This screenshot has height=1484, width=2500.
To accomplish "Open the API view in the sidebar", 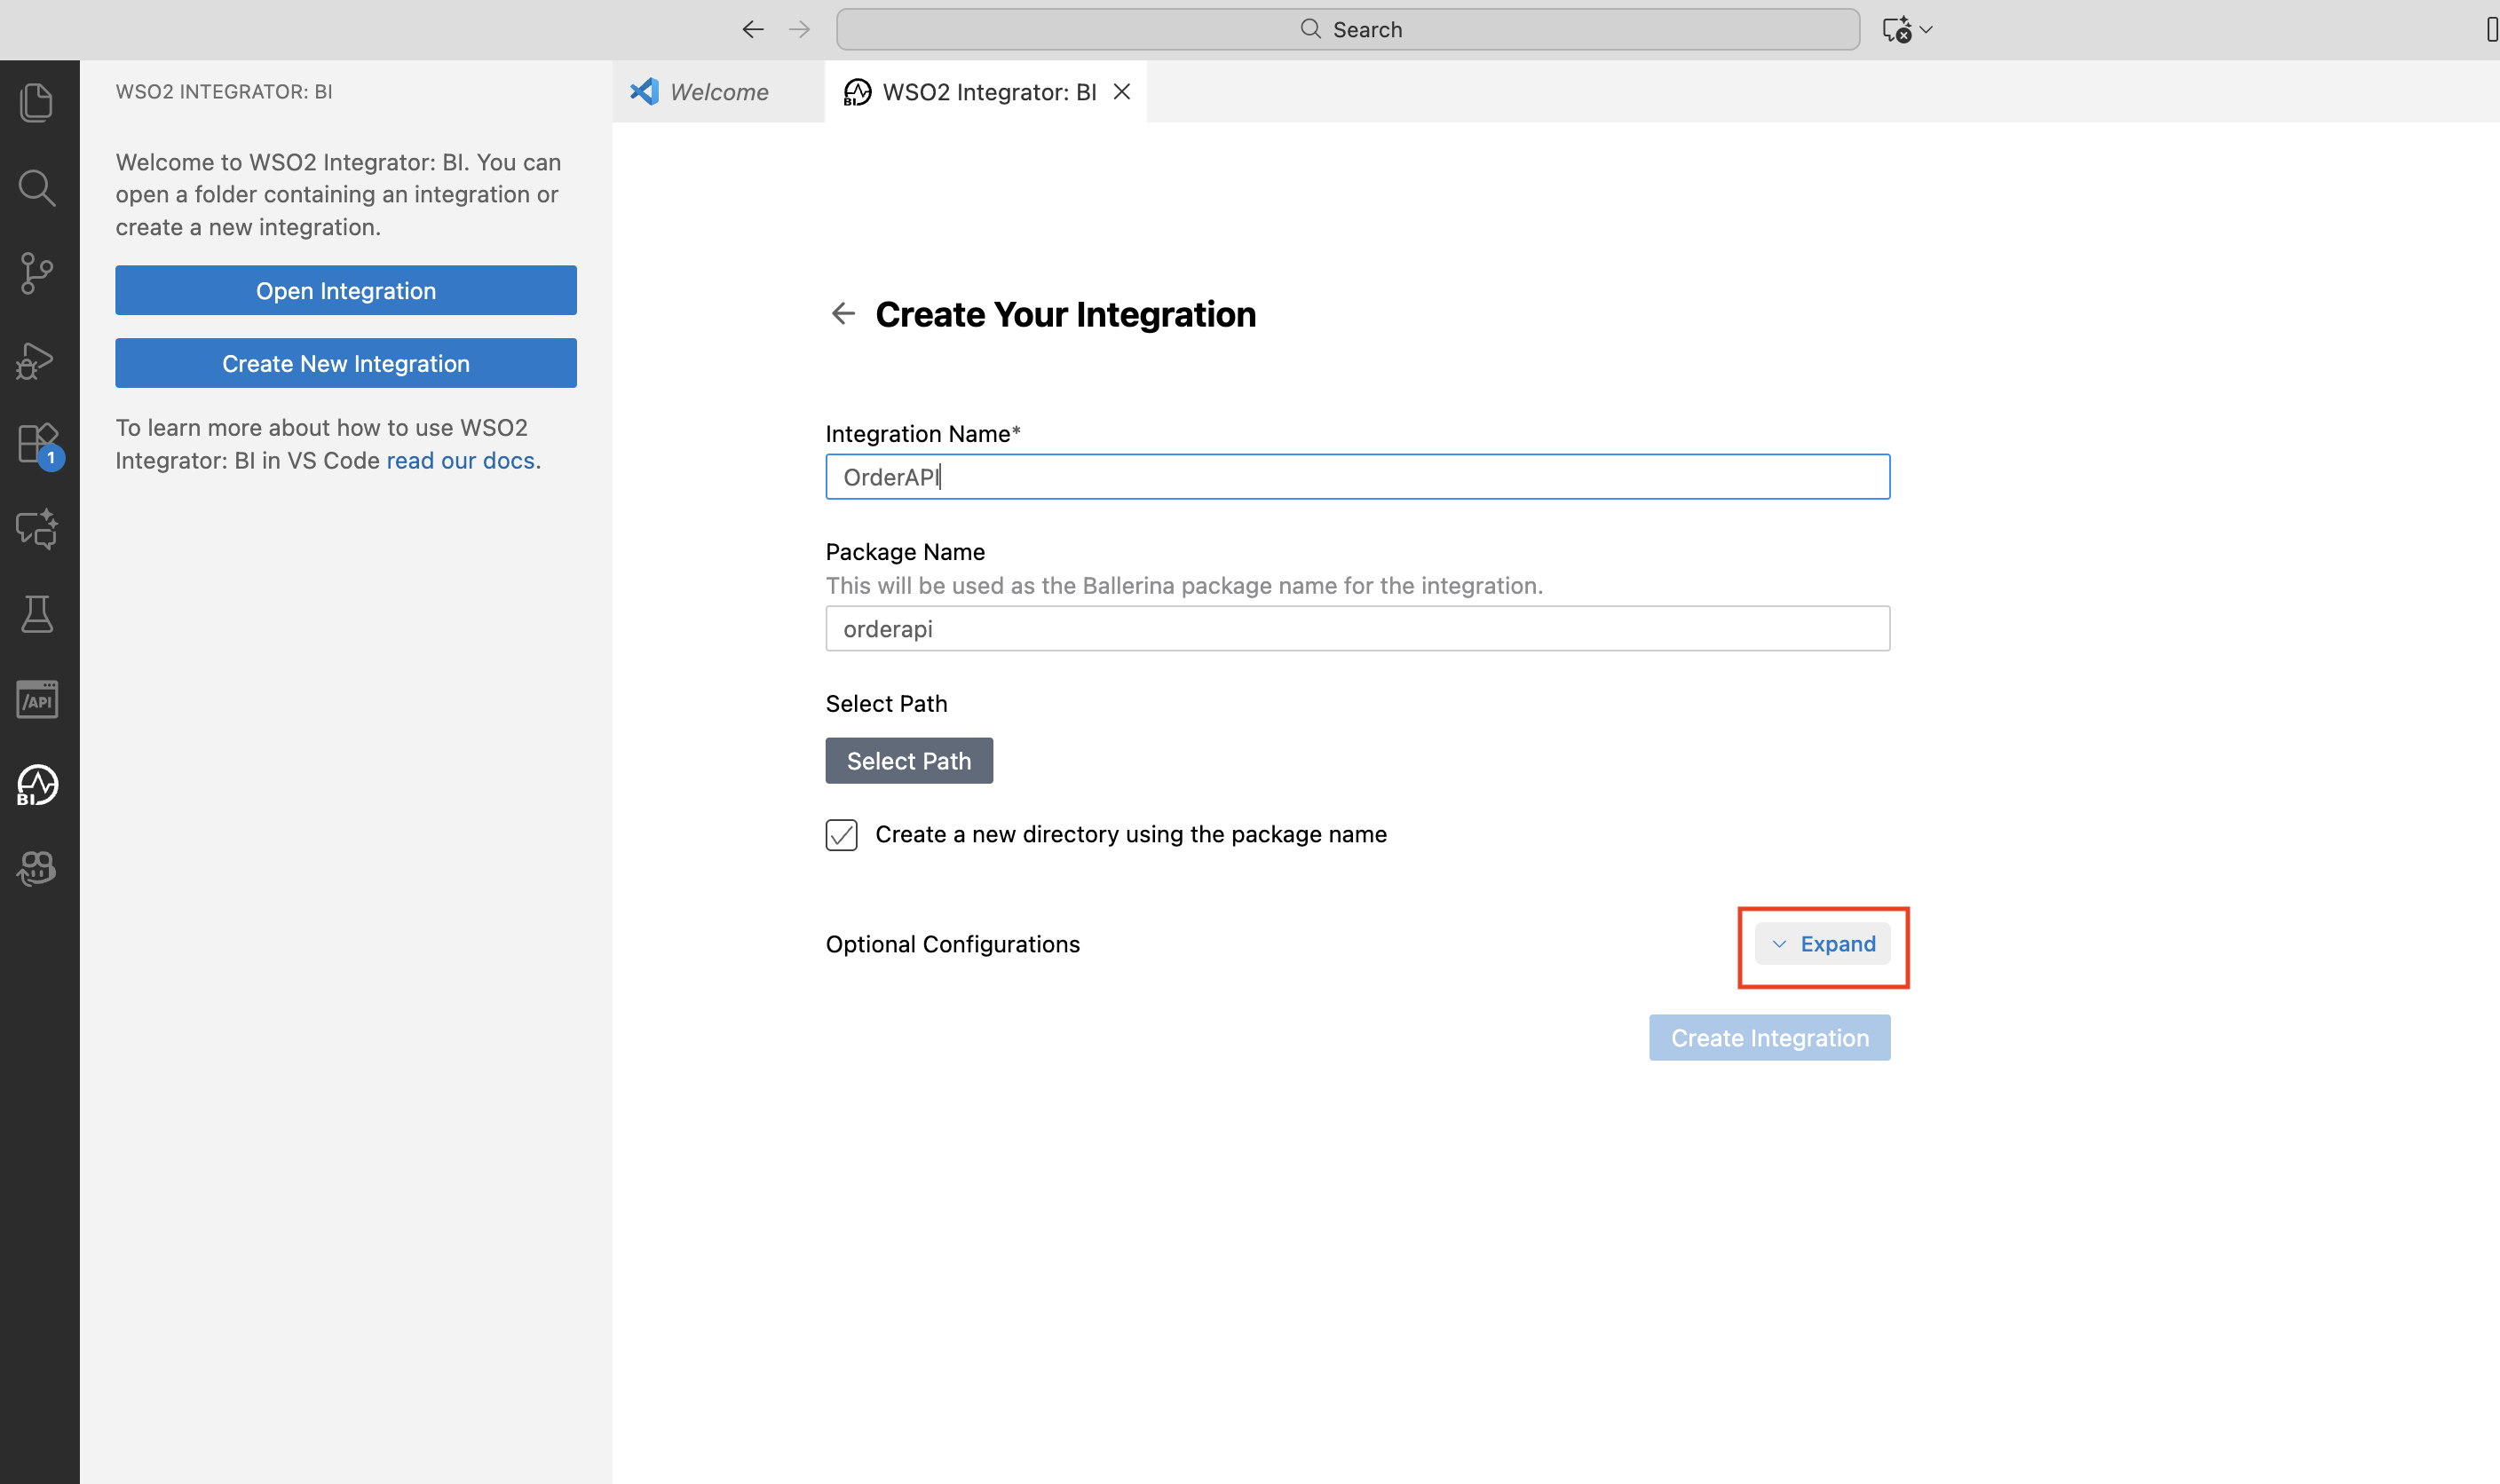I will click(x=37, y=699).
